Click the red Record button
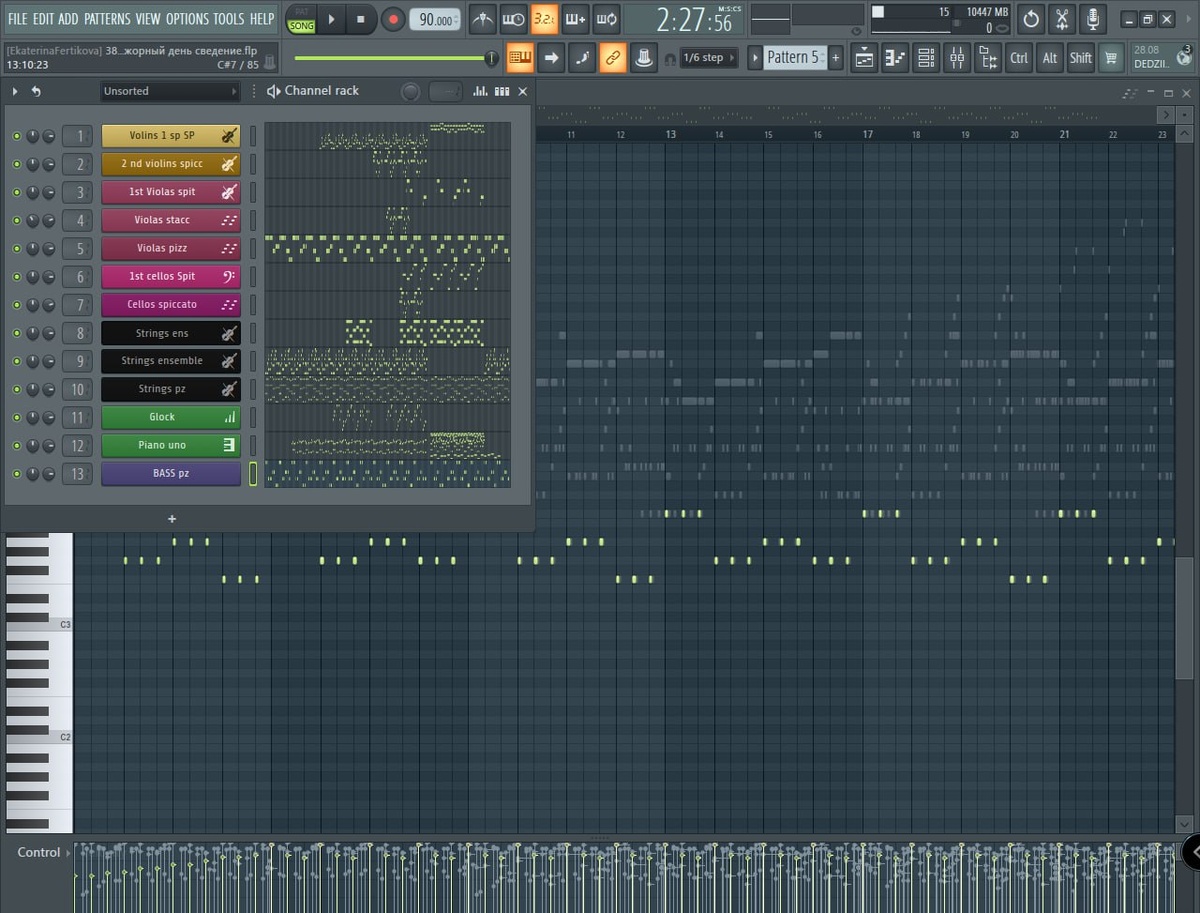 point(393,19)
